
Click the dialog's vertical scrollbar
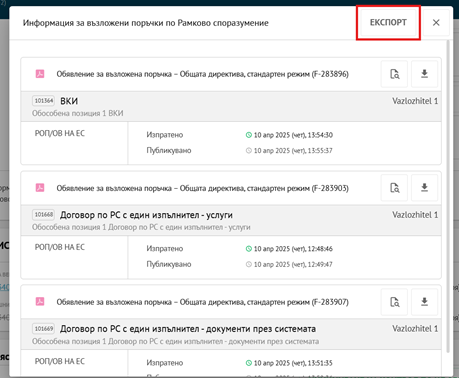pyautogui.click(x=448, y=197)
